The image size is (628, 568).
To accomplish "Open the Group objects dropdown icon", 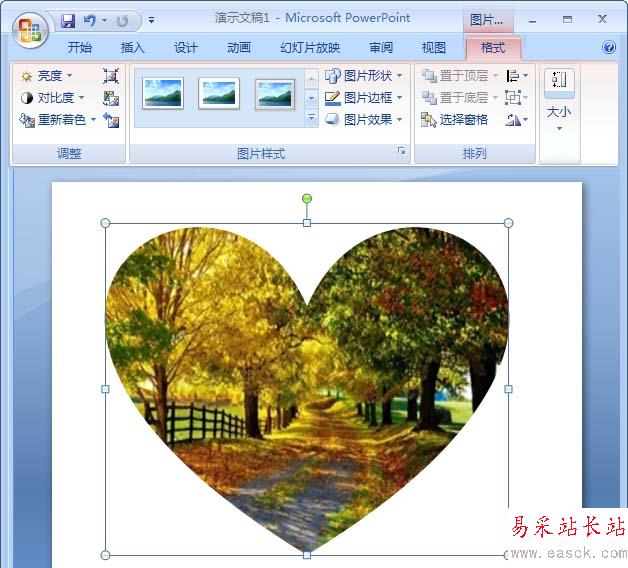I will [x=517, y=98].
